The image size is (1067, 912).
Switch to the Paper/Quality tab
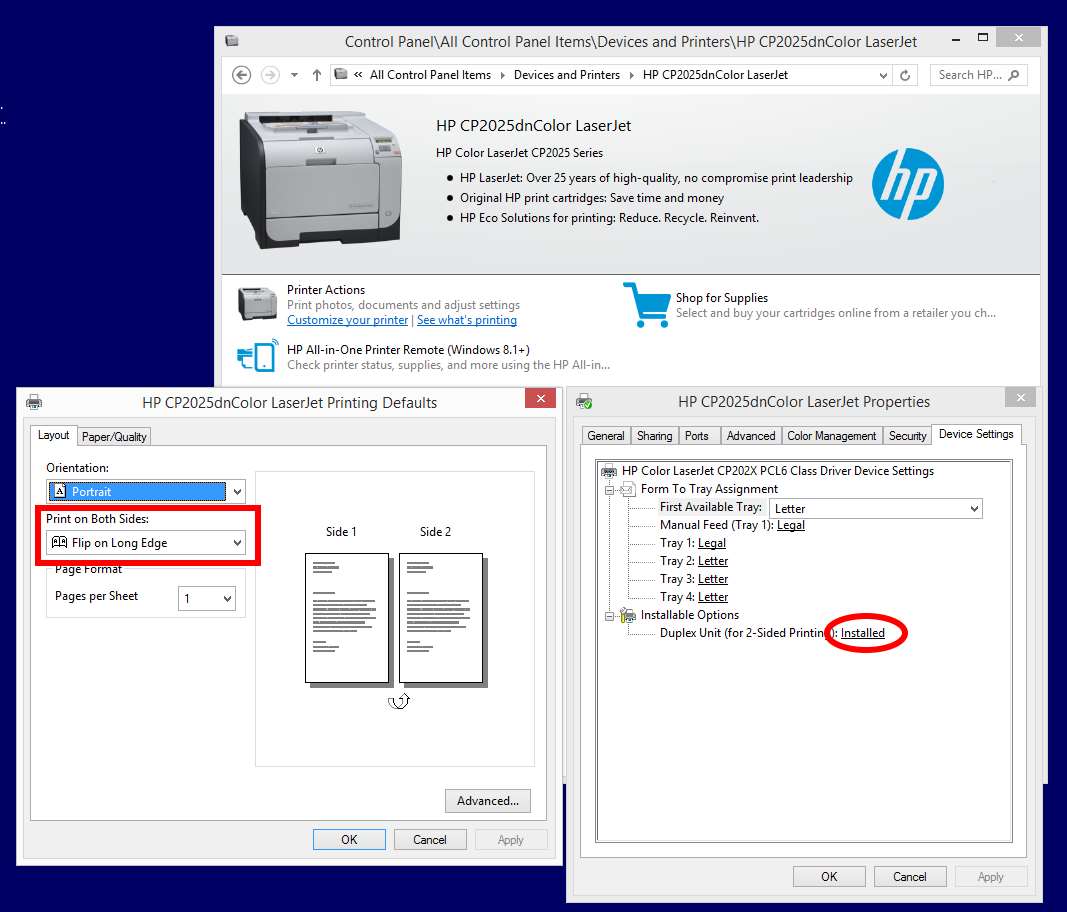(x=114, y=437)
